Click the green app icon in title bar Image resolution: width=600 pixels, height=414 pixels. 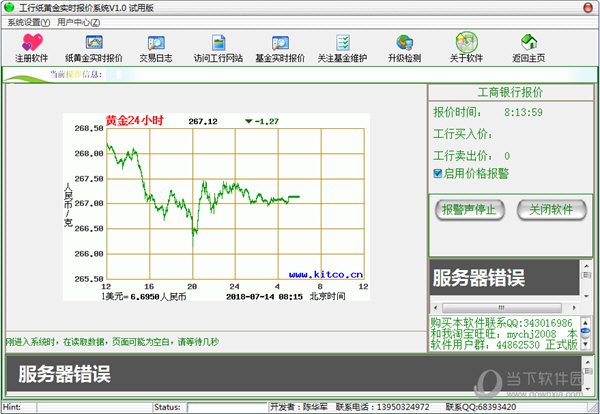(x=9, y=7)
